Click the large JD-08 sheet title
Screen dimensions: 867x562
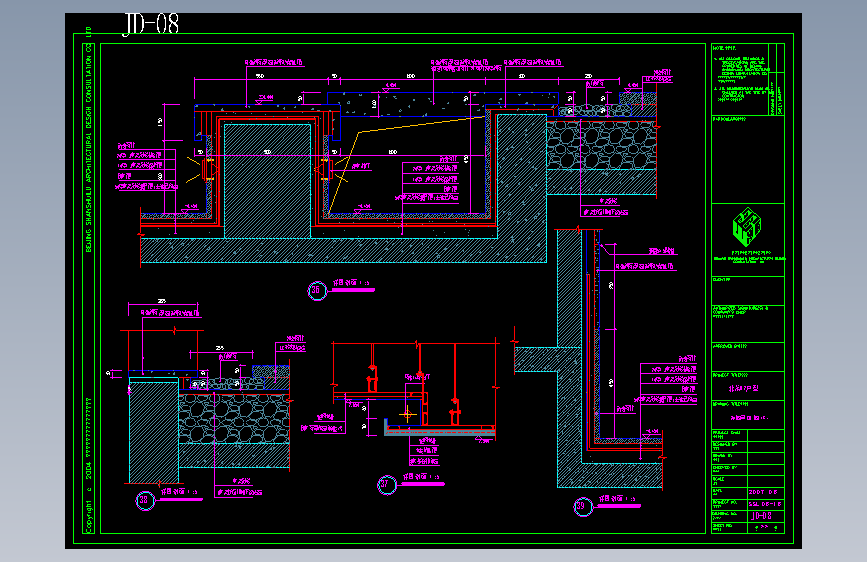pos(151,24)
